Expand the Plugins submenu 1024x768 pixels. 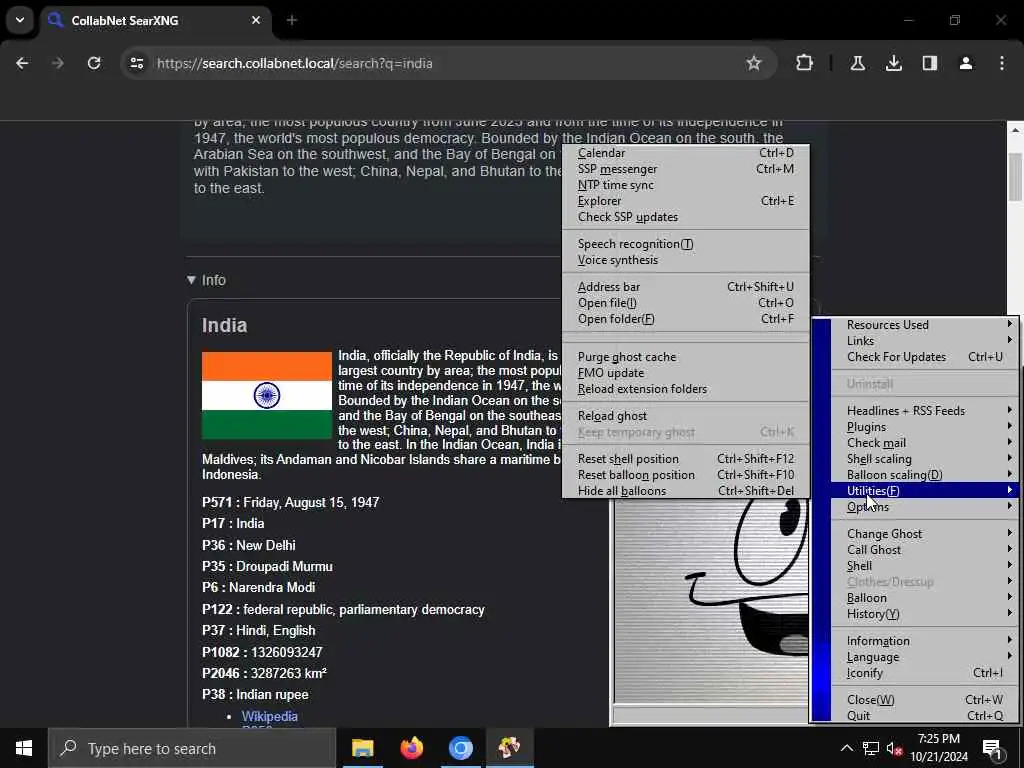(925, 427)
